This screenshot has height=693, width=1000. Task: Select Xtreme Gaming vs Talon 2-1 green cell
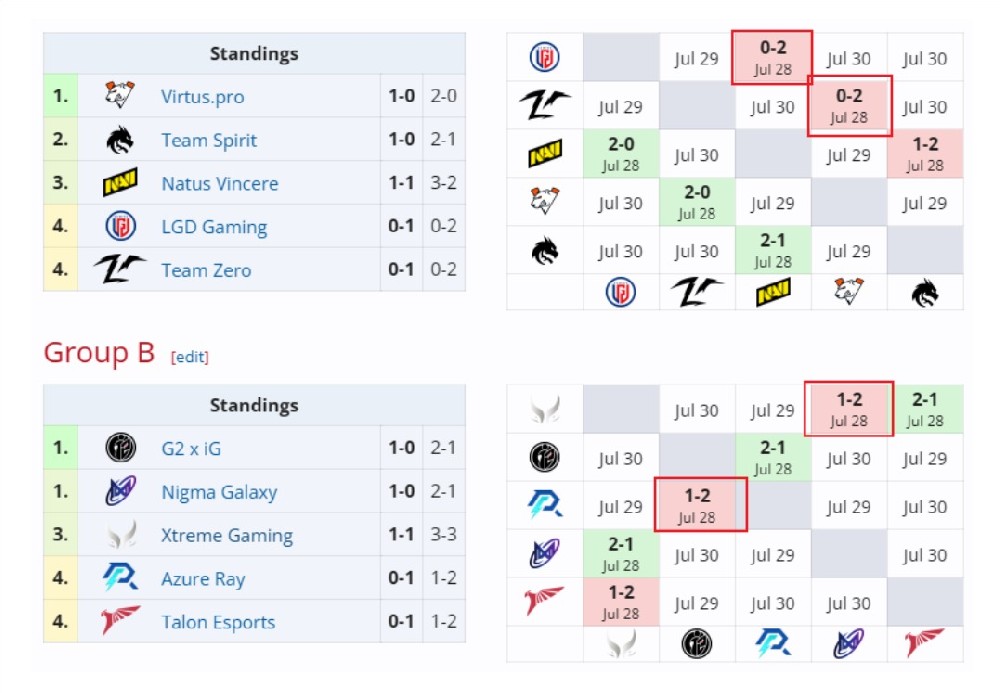pos(925,409)
